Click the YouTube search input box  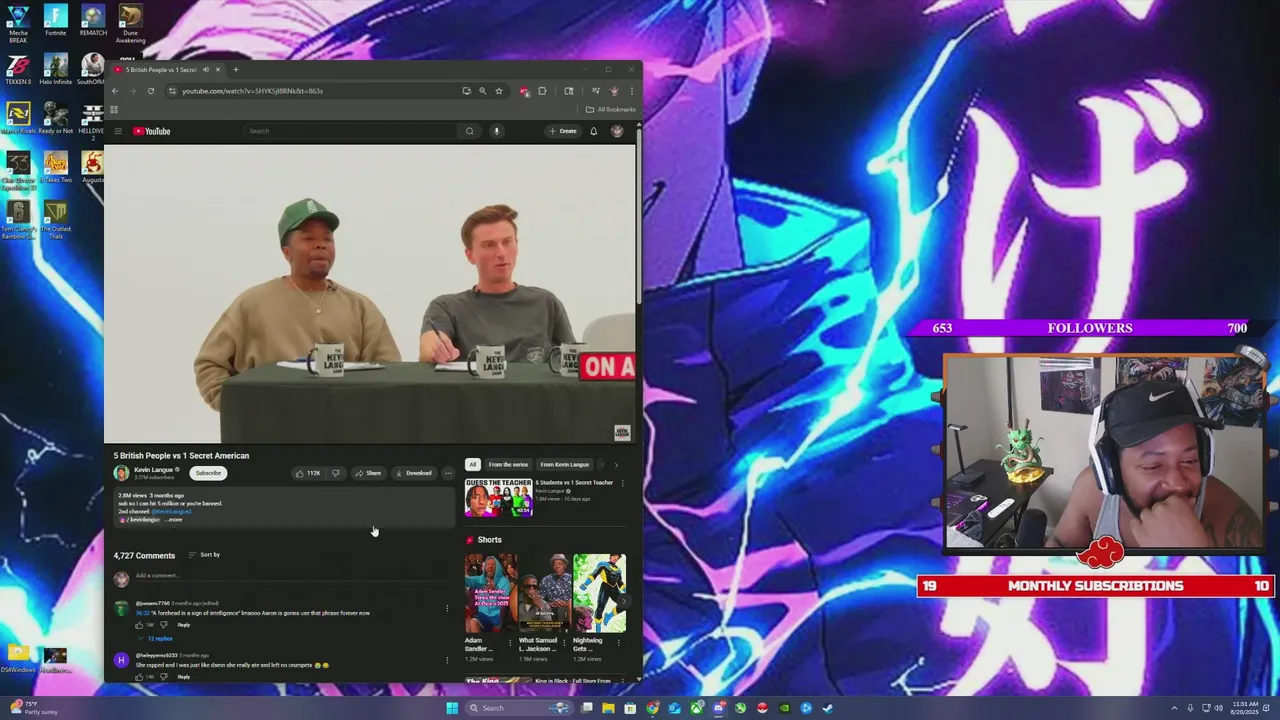click(350, 131)
